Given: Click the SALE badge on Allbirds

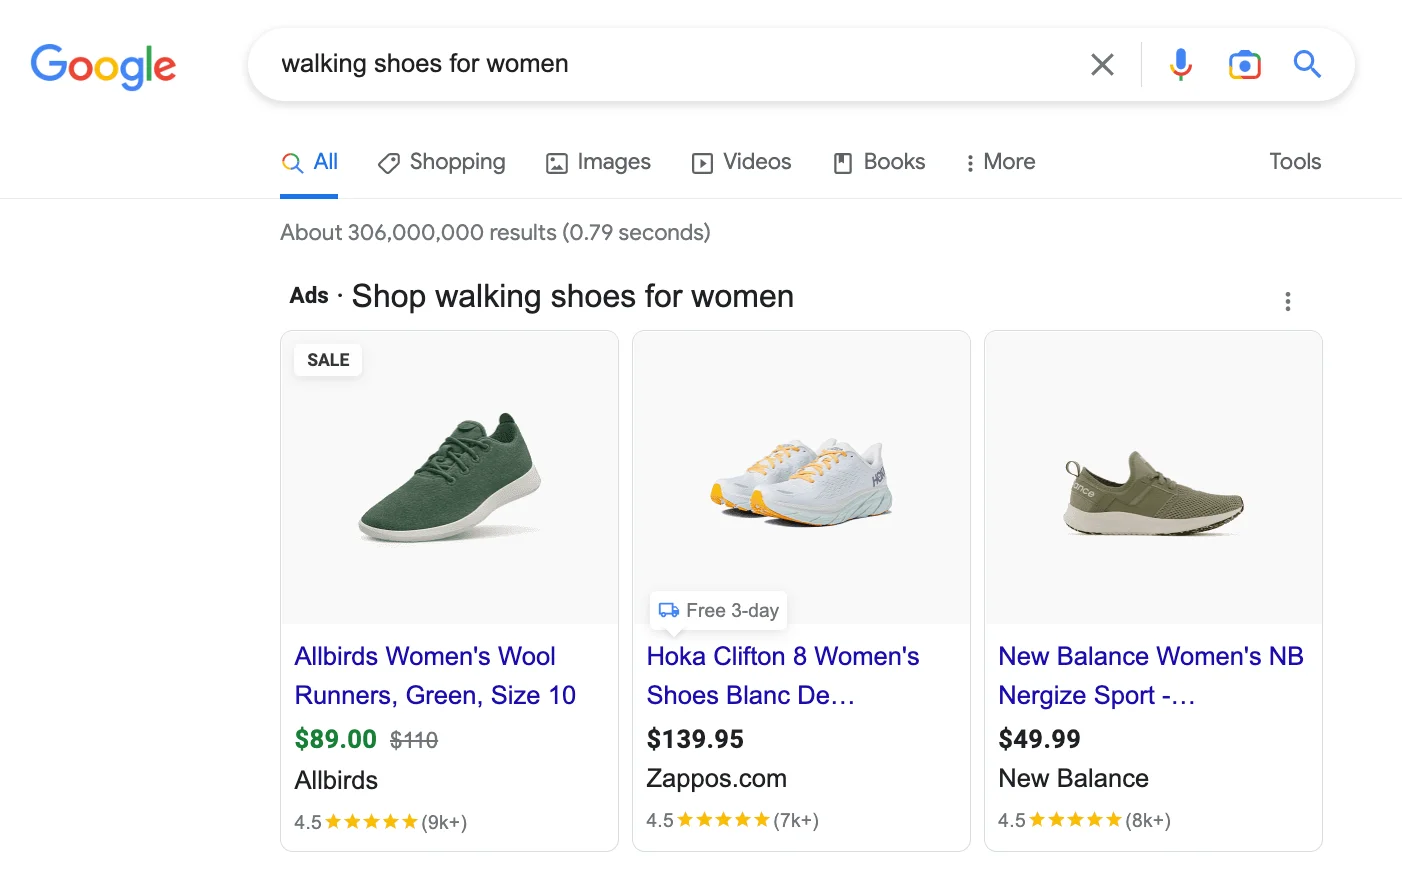Looking at the screenshot, I should click(x=328, y=360).
